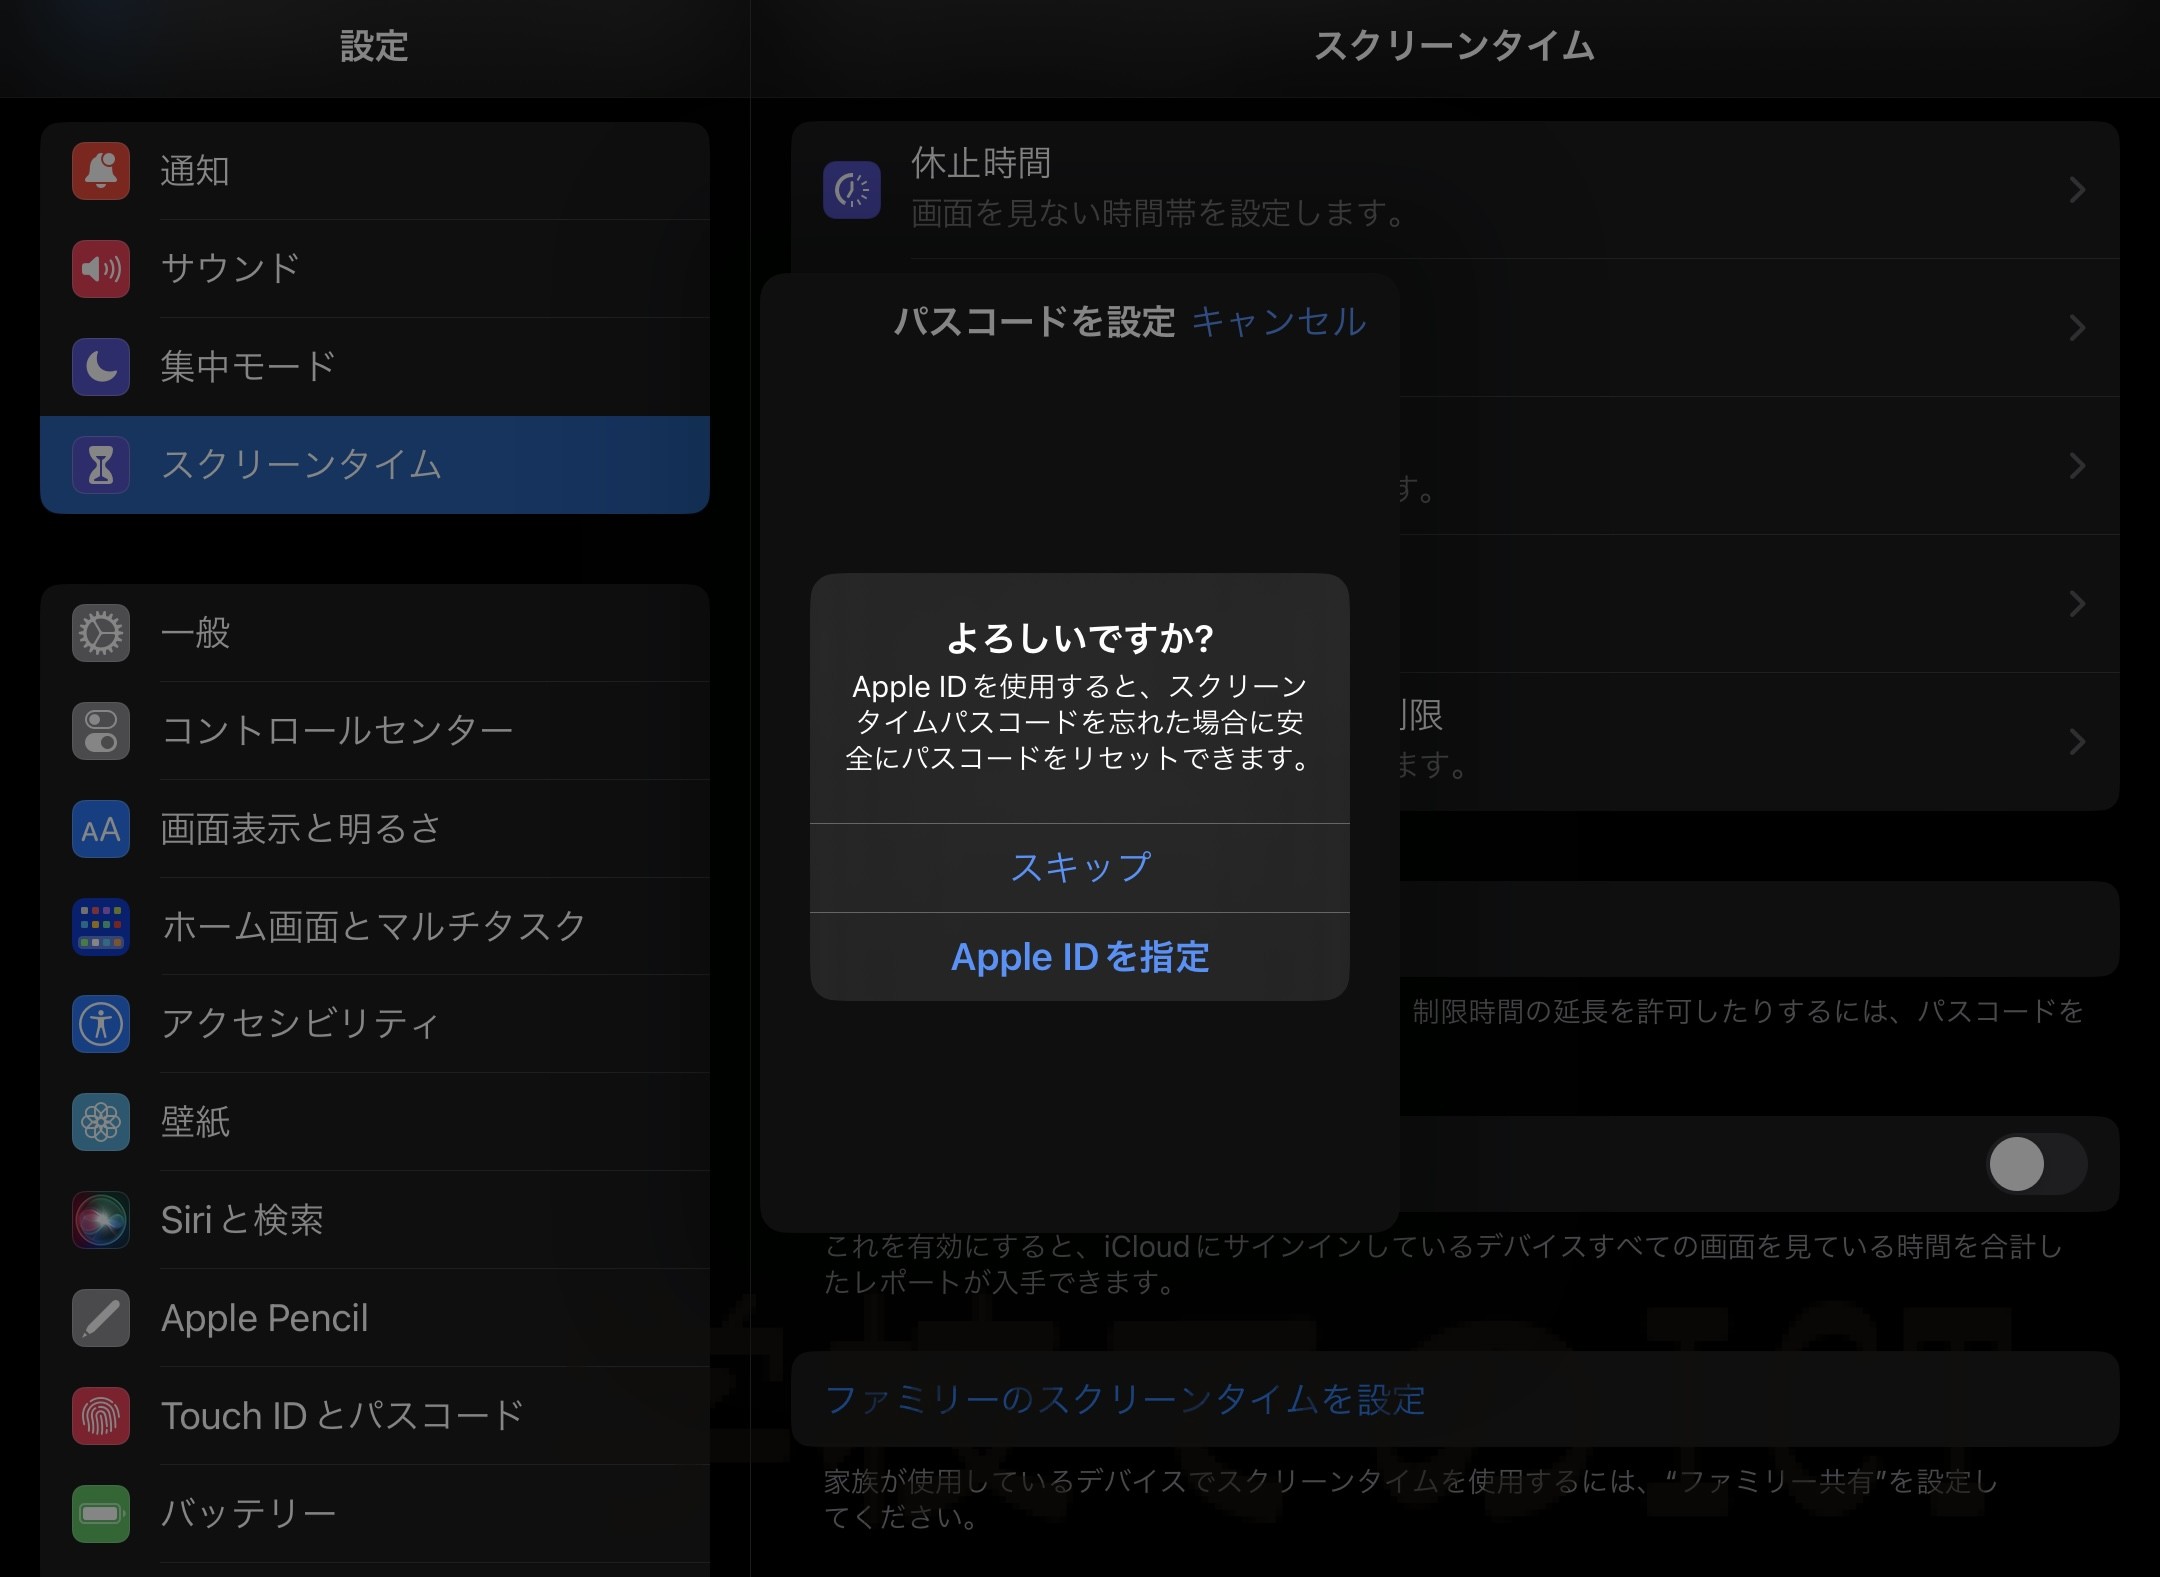Open 画面表示と明るさ settings

pos(375,829)
